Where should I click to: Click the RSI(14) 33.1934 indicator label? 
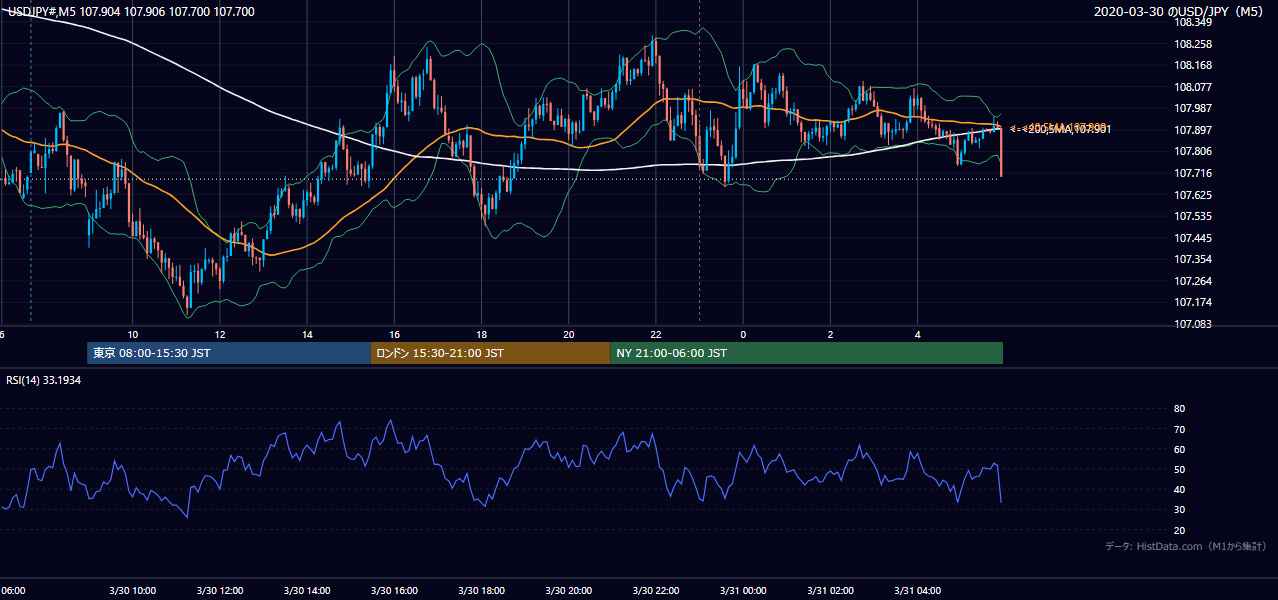coord(43,381)
